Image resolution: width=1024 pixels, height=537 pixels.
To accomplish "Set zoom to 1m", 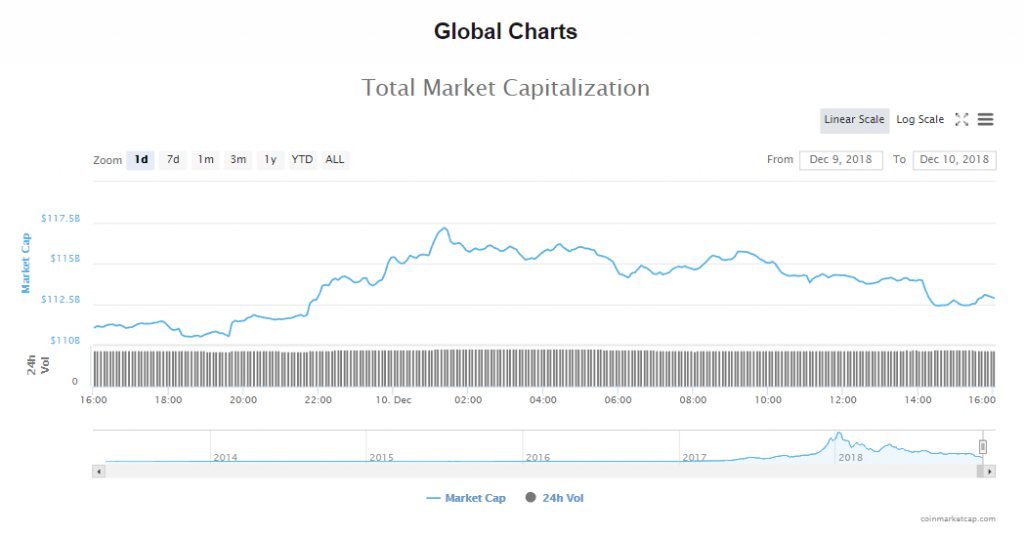I will [205, 160].
